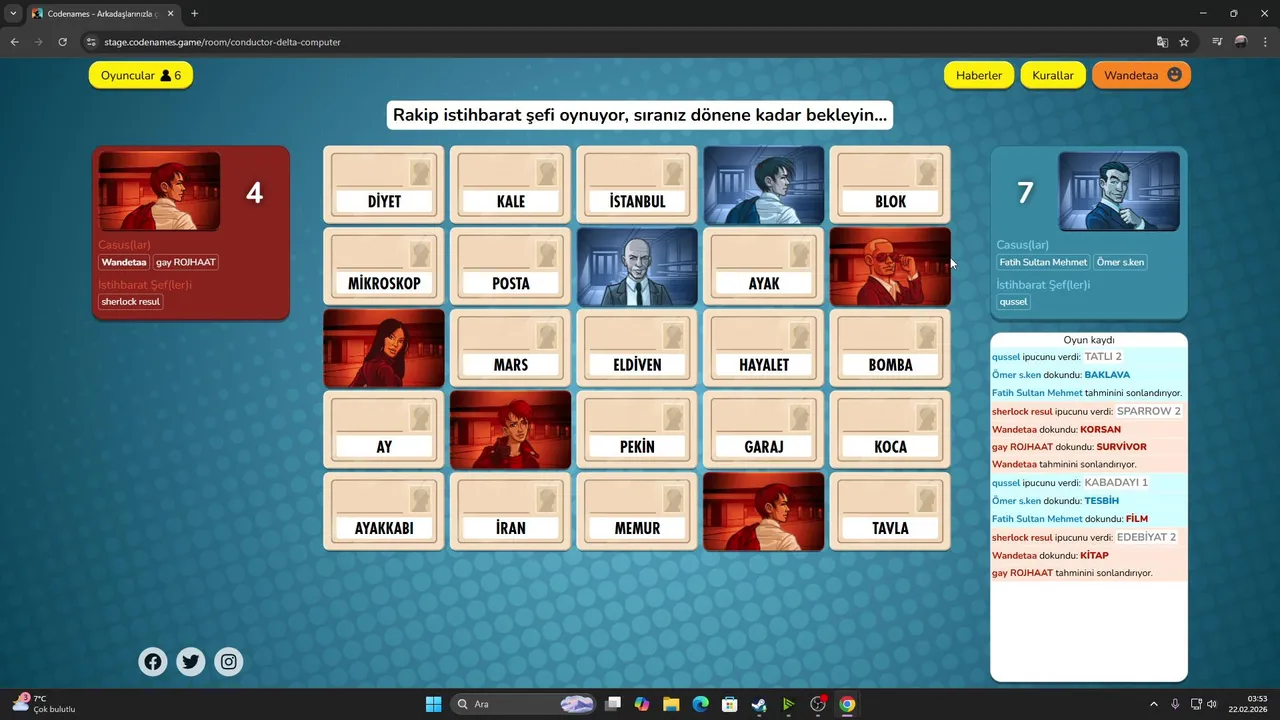Image resolution: width=1280 pixels, height=720 pixels.
Task: Bookmark this page with star icon
Action: click(1184, 42)
